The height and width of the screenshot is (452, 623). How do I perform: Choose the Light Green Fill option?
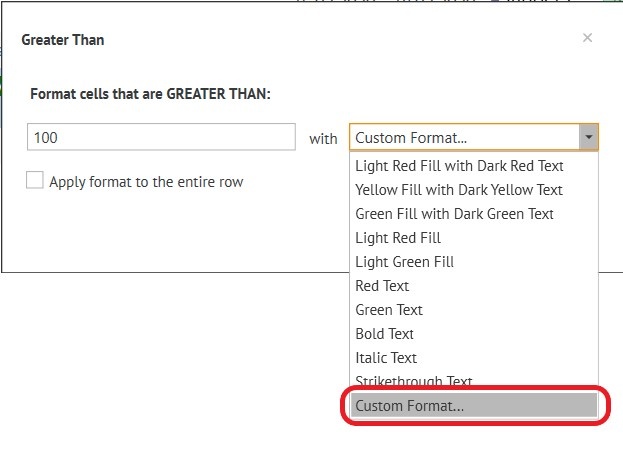point(404,261)
